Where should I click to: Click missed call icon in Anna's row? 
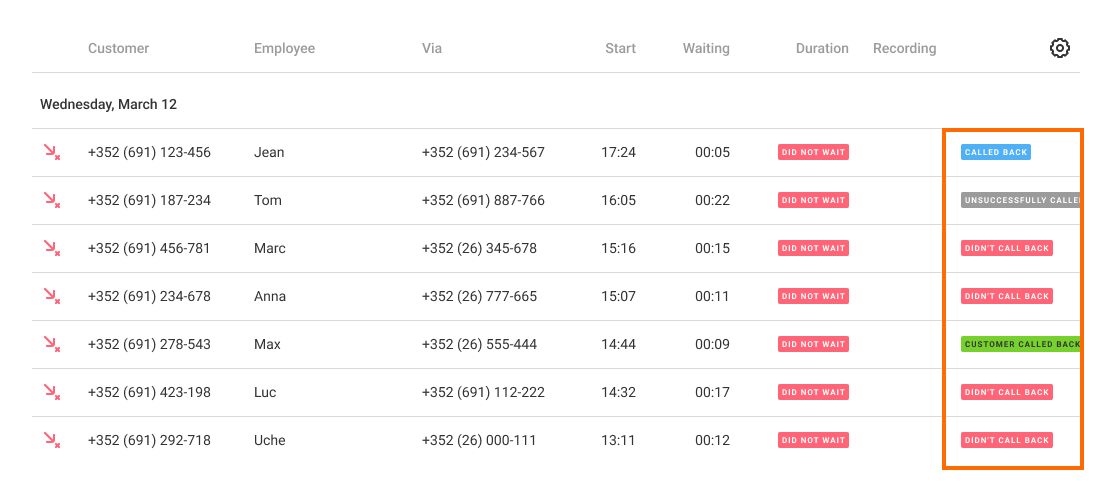click(x=51, y=296)
